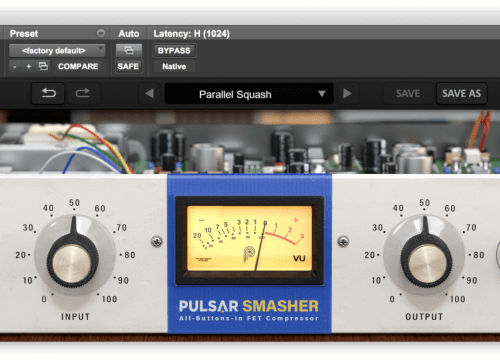This screenshot has width=500, height=360.
Task: Click the VU meter display
Action: point(249,240)
